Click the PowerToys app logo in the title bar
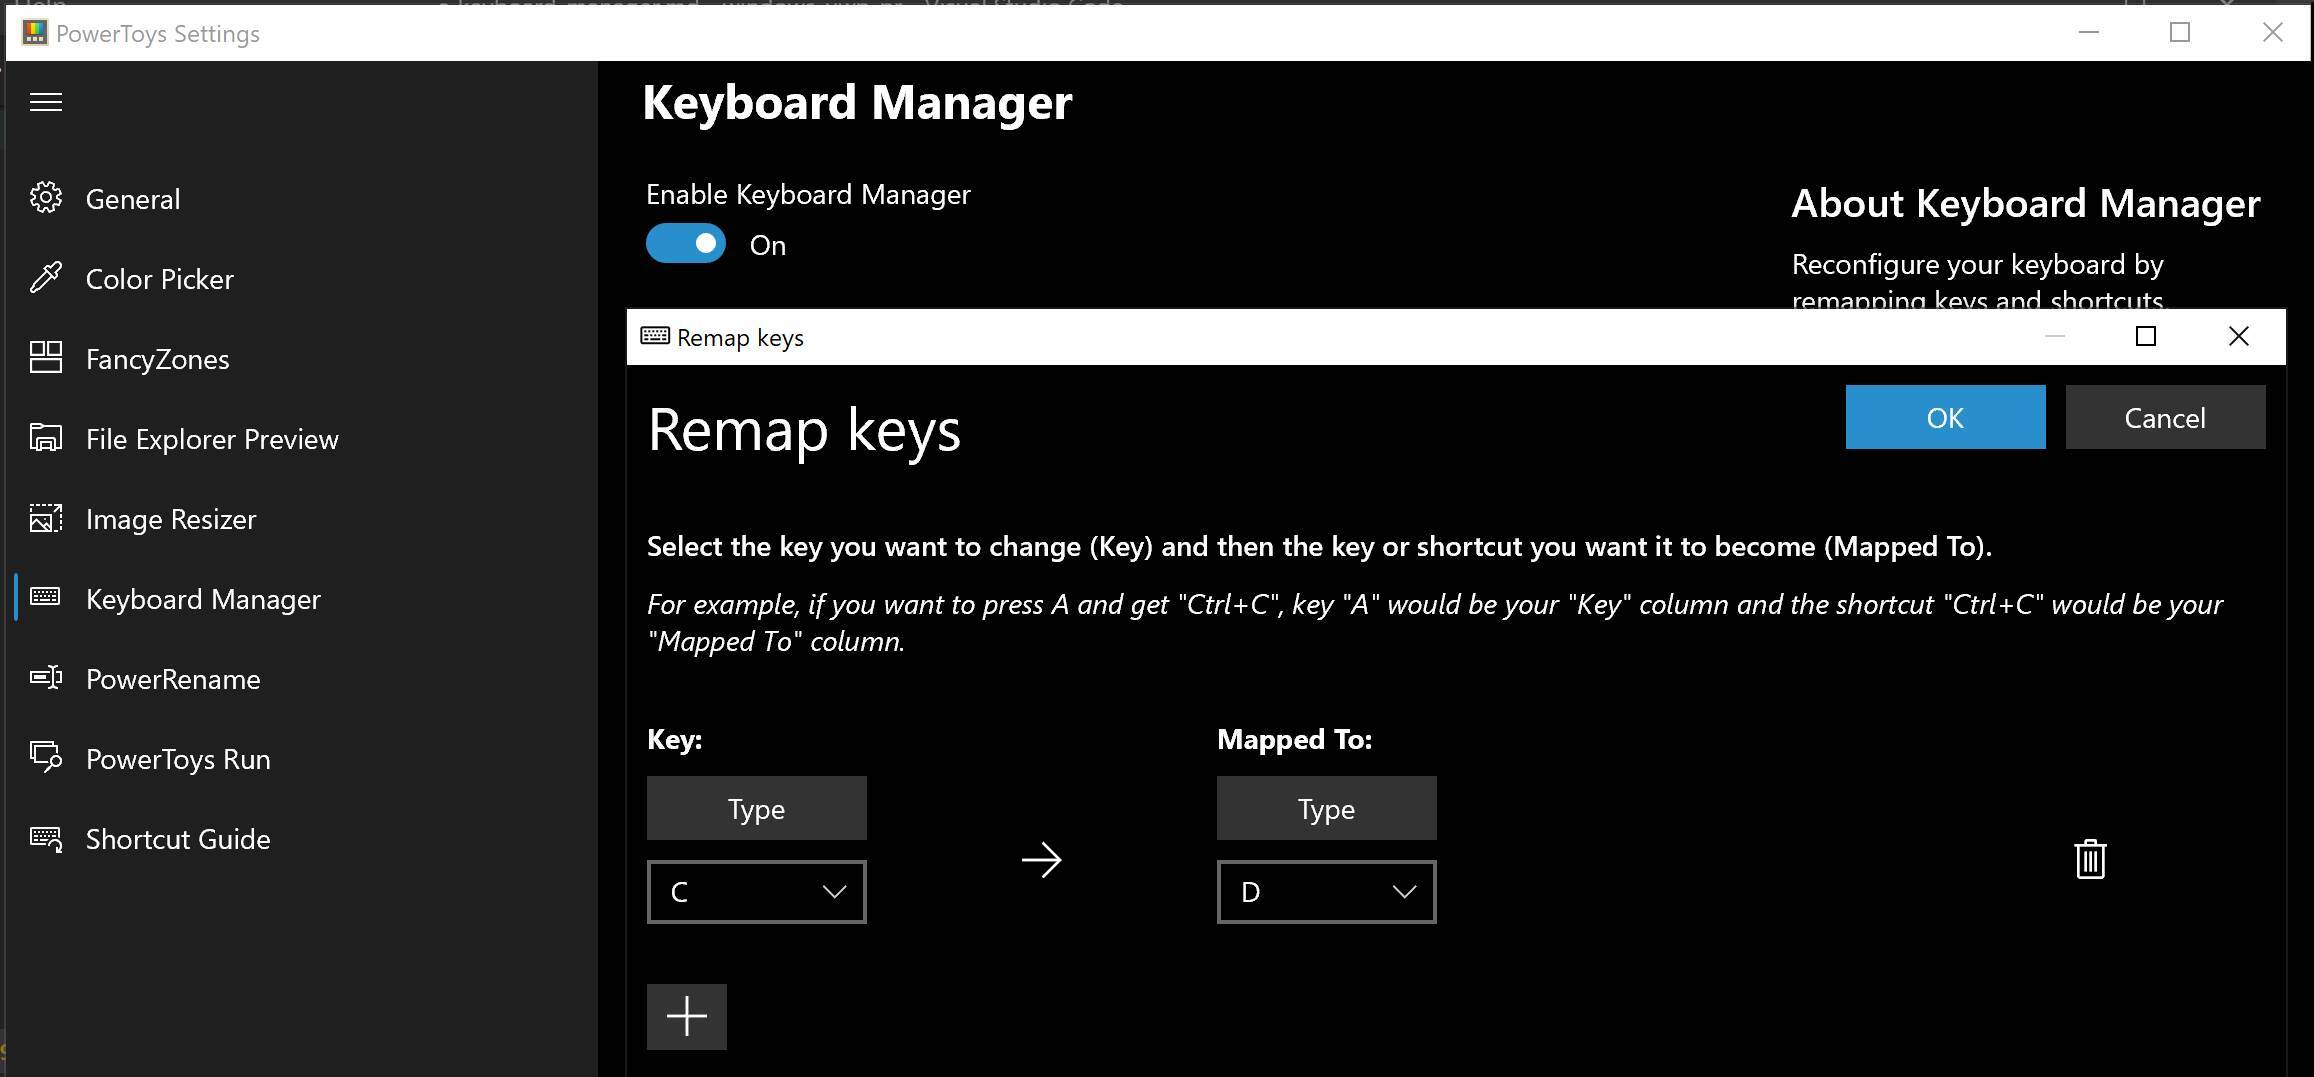The width and height of the screenshot is (2314, 1077). [x=35, y=33]
